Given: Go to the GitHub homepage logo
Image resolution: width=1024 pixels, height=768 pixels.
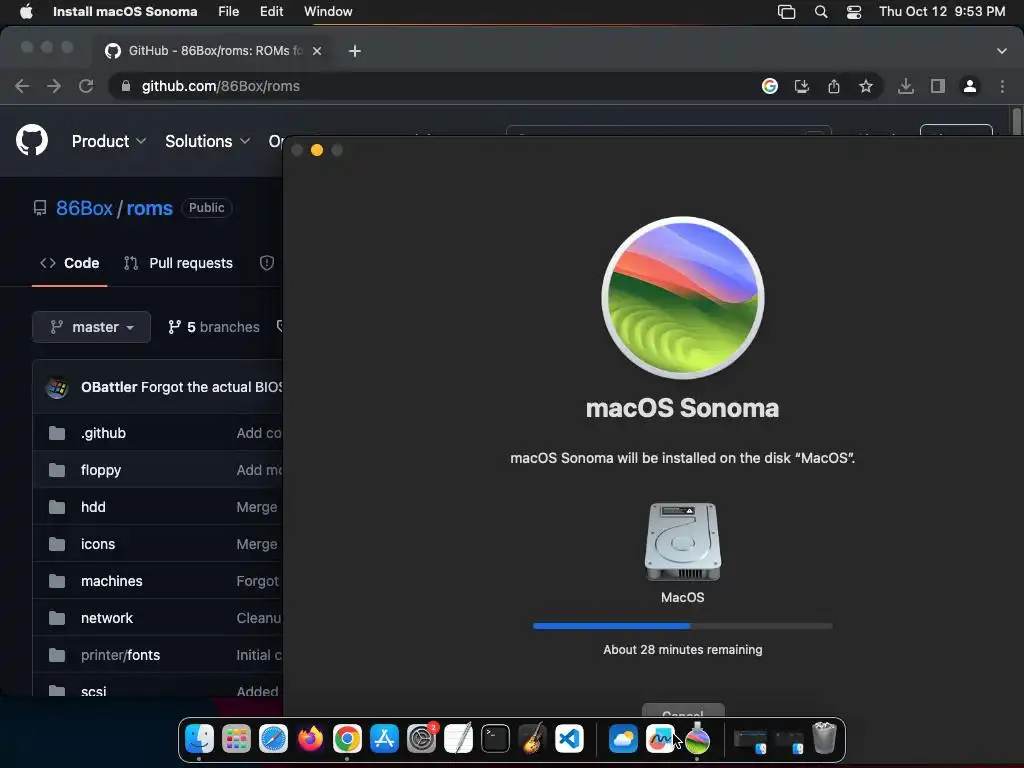Looking at the screenshot, I should pos(31,140).
